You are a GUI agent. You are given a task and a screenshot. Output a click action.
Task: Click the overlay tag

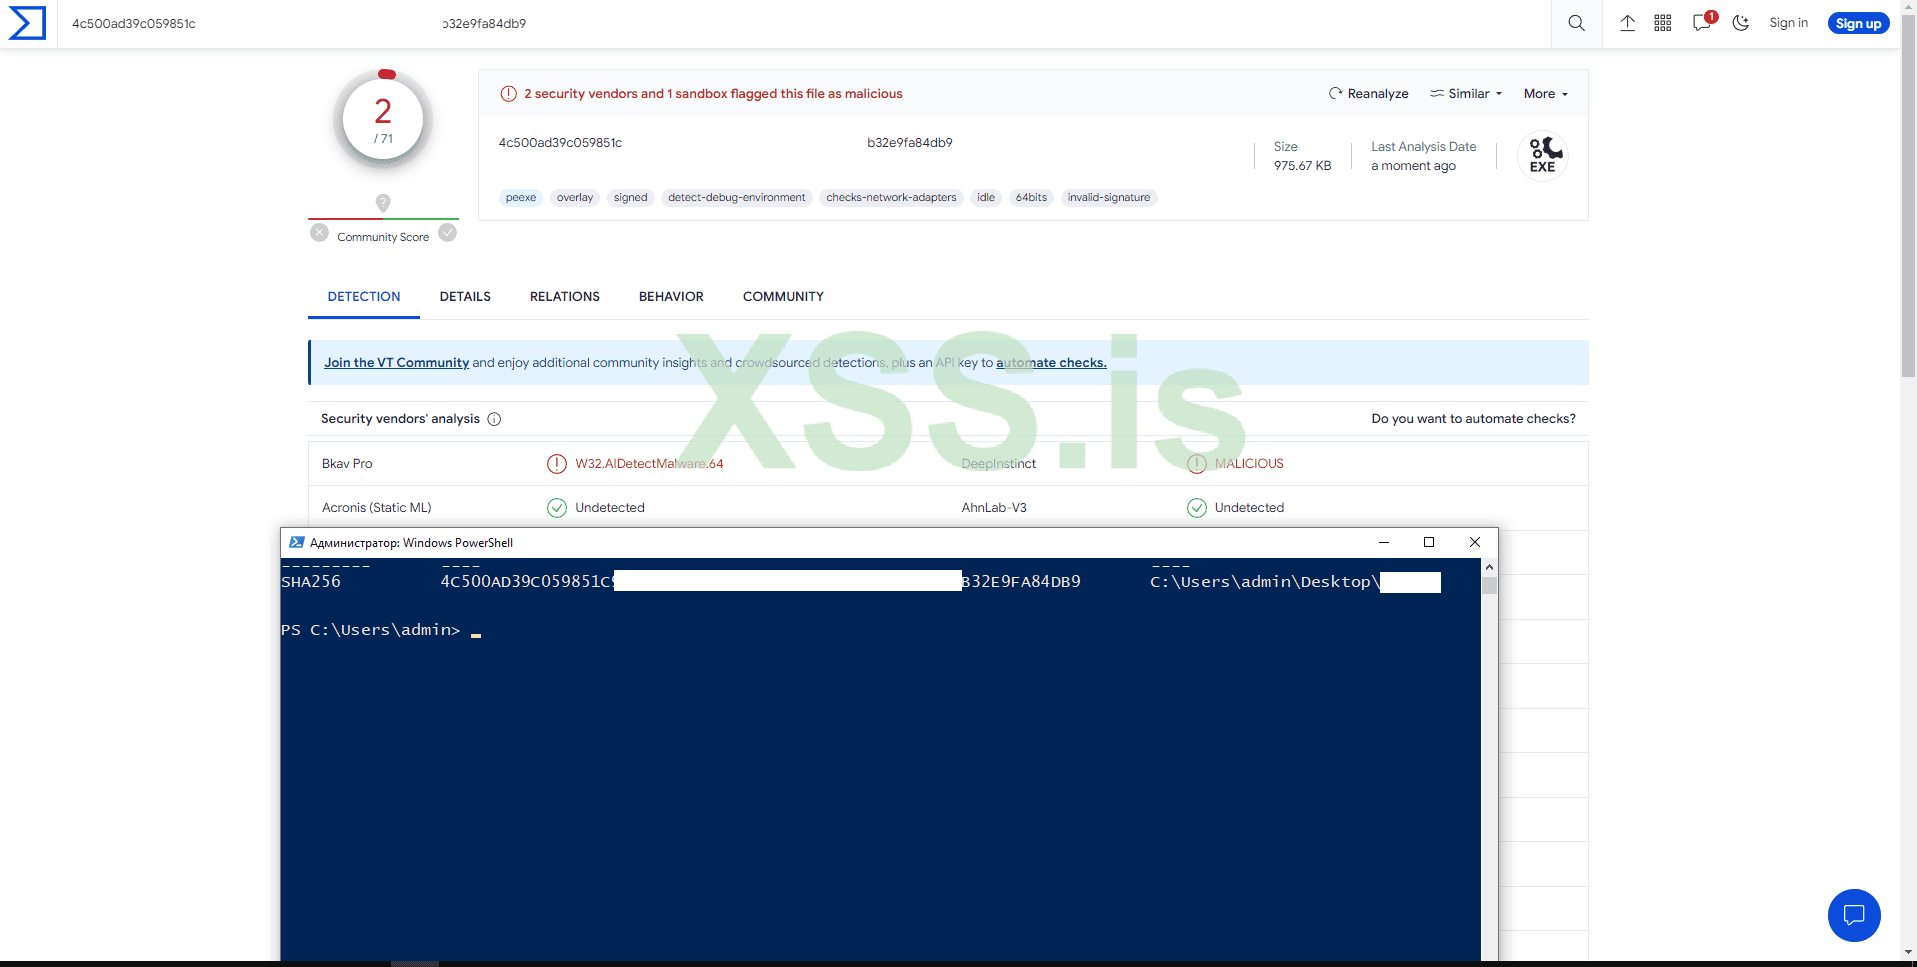[x=575, y=198]
